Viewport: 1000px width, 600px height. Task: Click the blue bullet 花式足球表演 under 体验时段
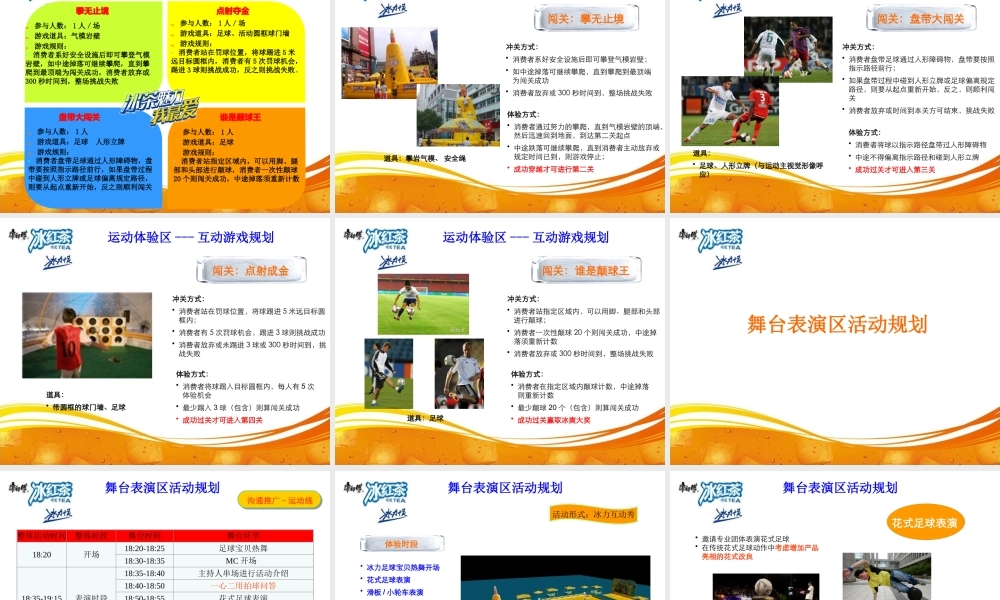pyautogui.click(x=388, y=580)
